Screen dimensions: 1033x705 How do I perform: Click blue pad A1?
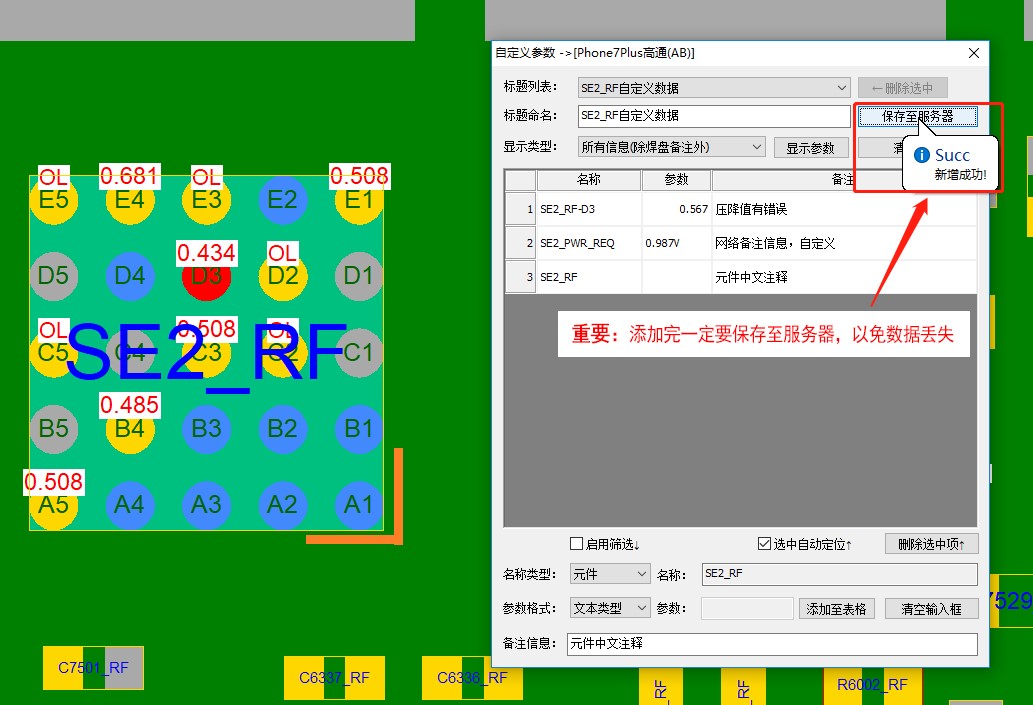359,505
